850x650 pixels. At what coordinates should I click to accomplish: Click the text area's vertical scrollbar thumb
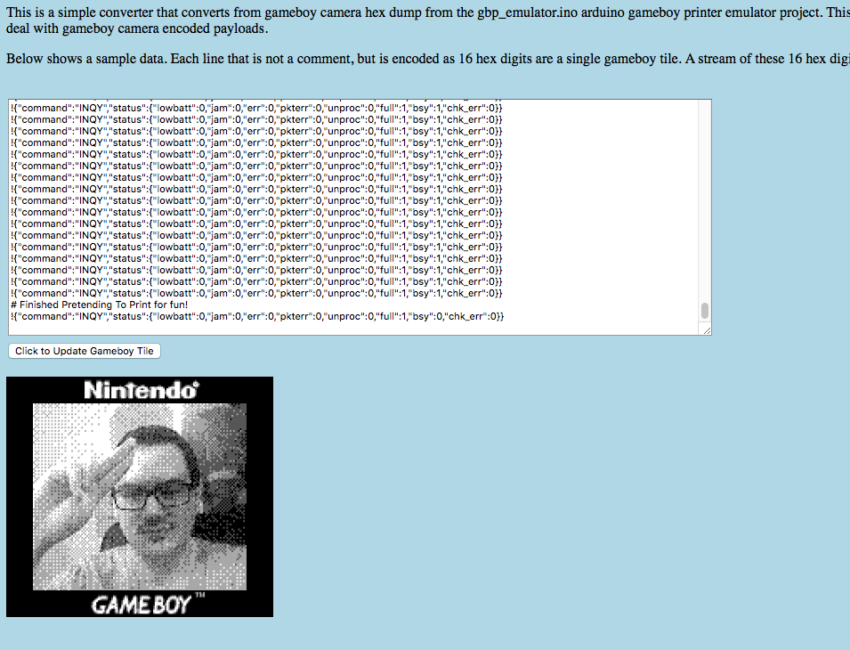(705, 311)
